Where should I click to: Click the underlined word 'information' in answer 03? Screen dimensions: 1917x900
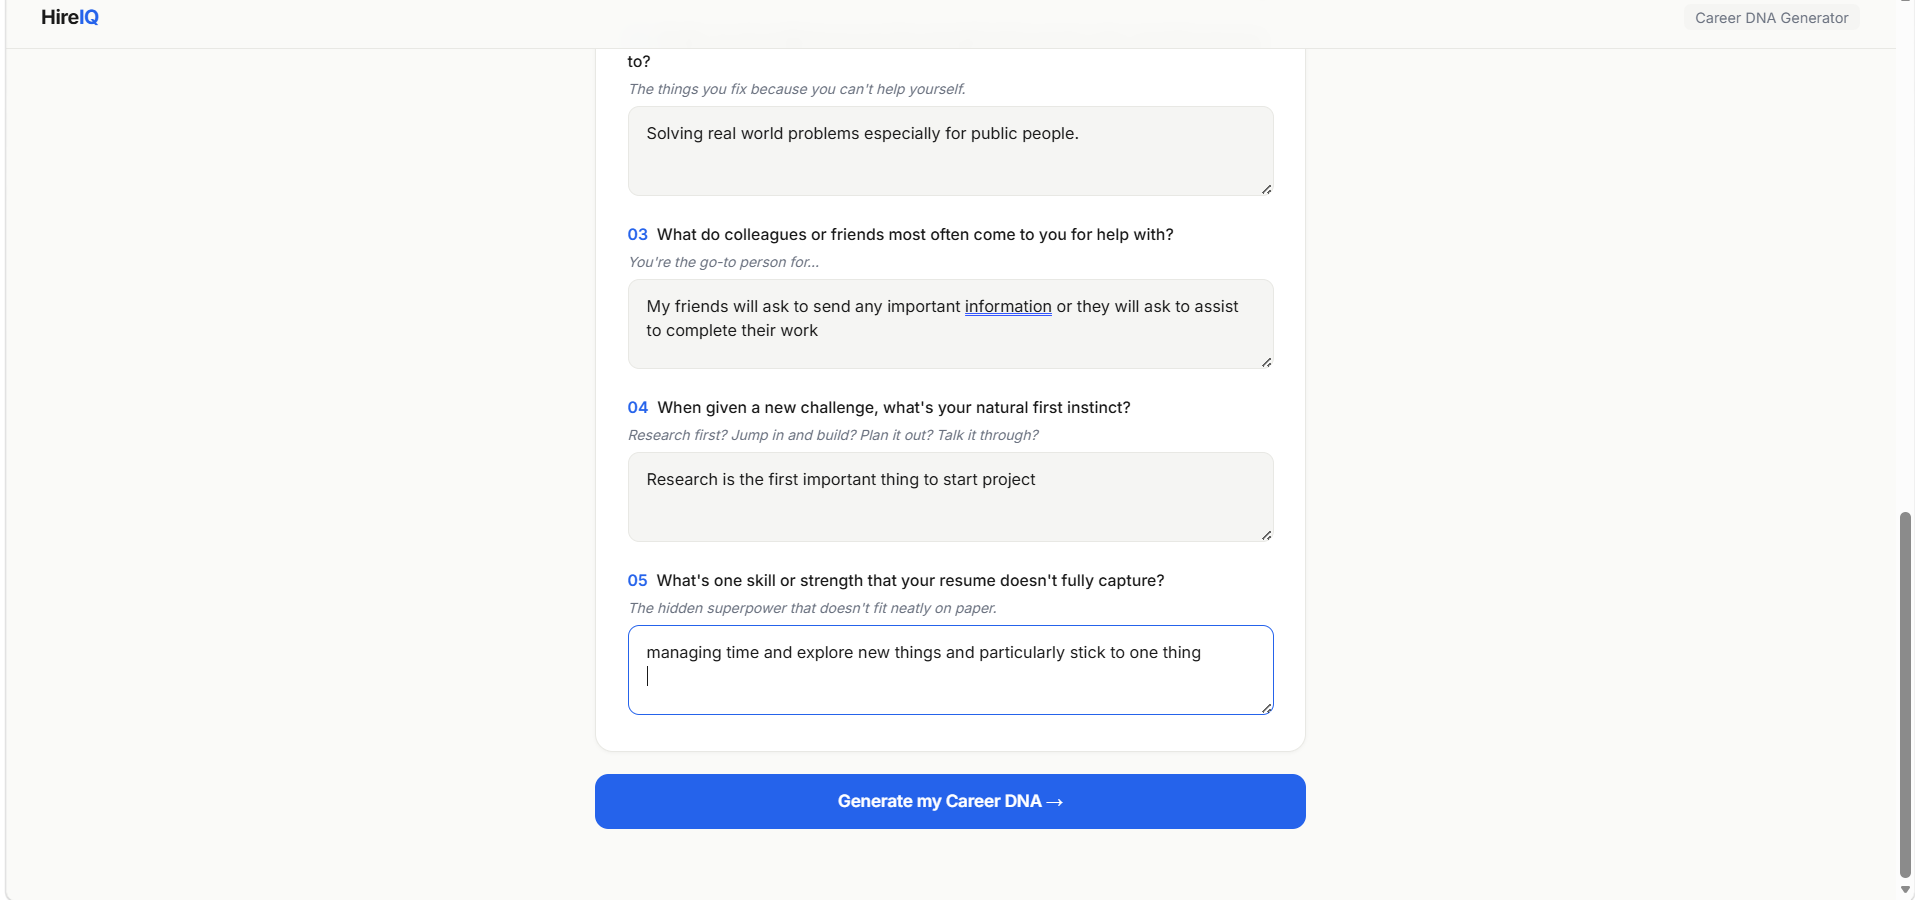point(1008,307)
